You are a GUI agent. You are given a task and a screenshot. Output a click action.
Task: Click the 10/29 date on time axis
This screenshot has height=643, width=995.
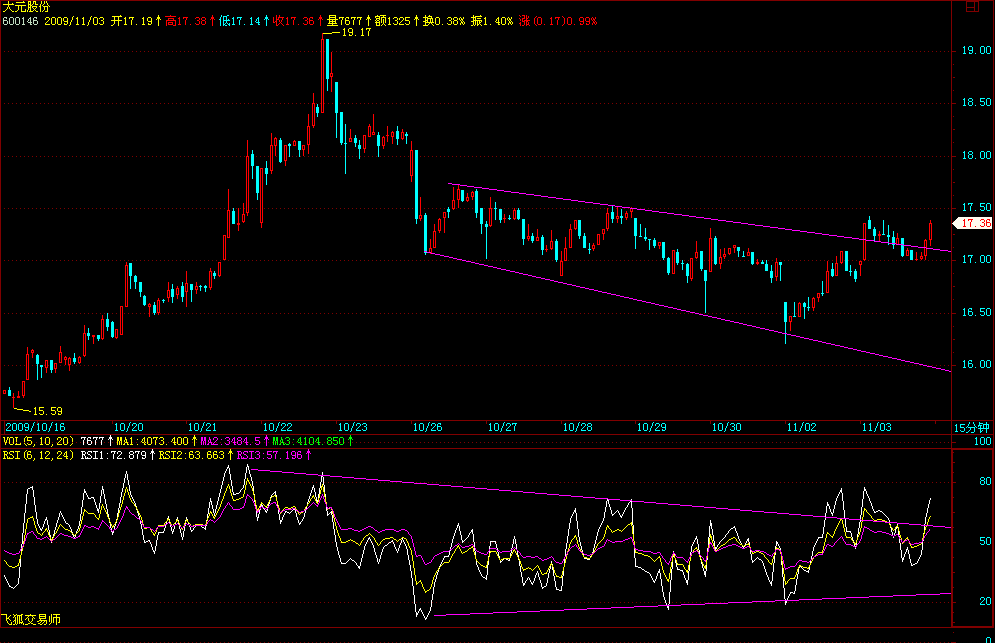coord(652,427)
